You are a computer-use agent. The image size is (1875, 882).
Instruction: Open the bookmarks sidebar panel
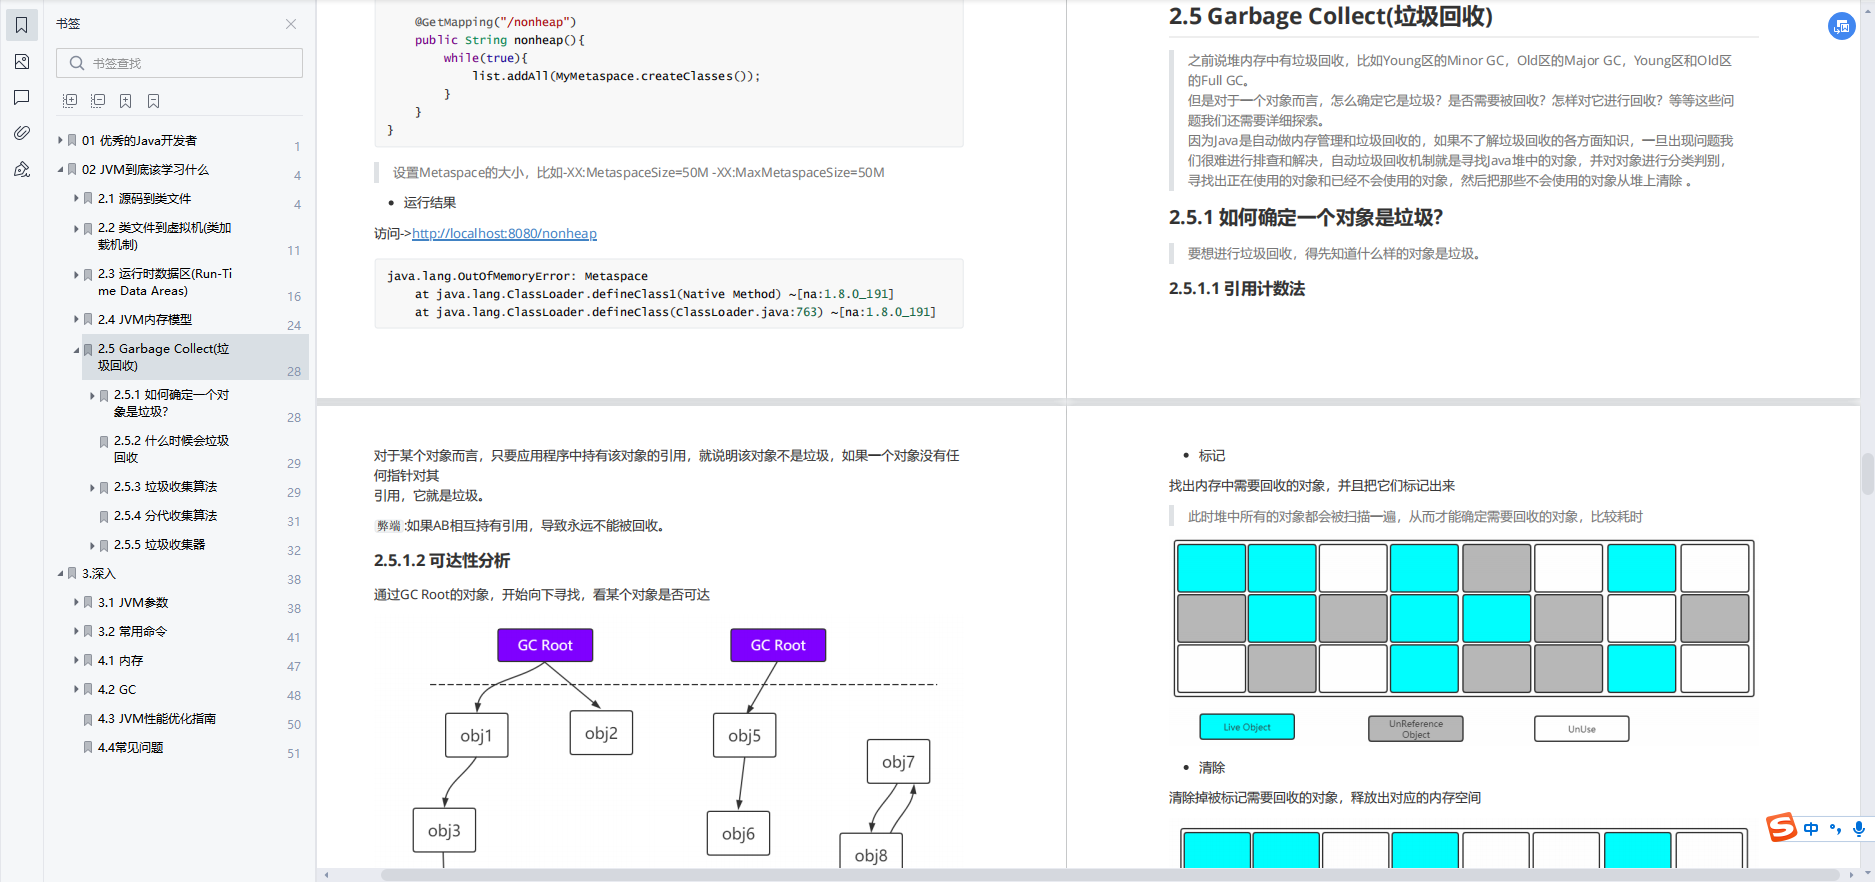pyautogui.click(x=22, y=26)
